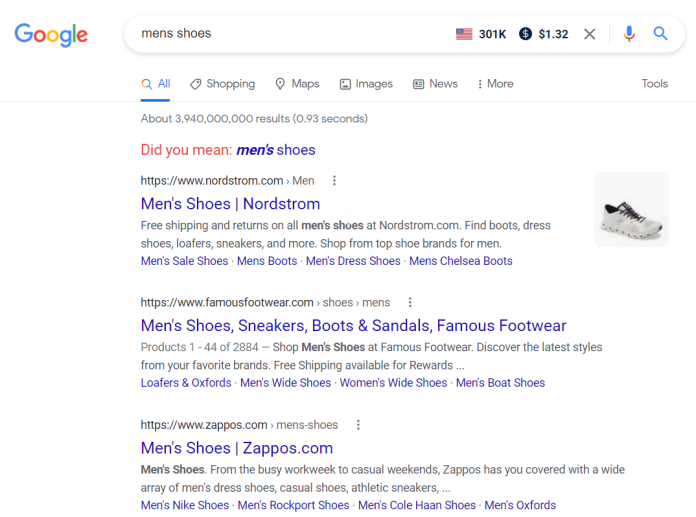Select the All tab
696x517 pixels.
click(156, 84)
